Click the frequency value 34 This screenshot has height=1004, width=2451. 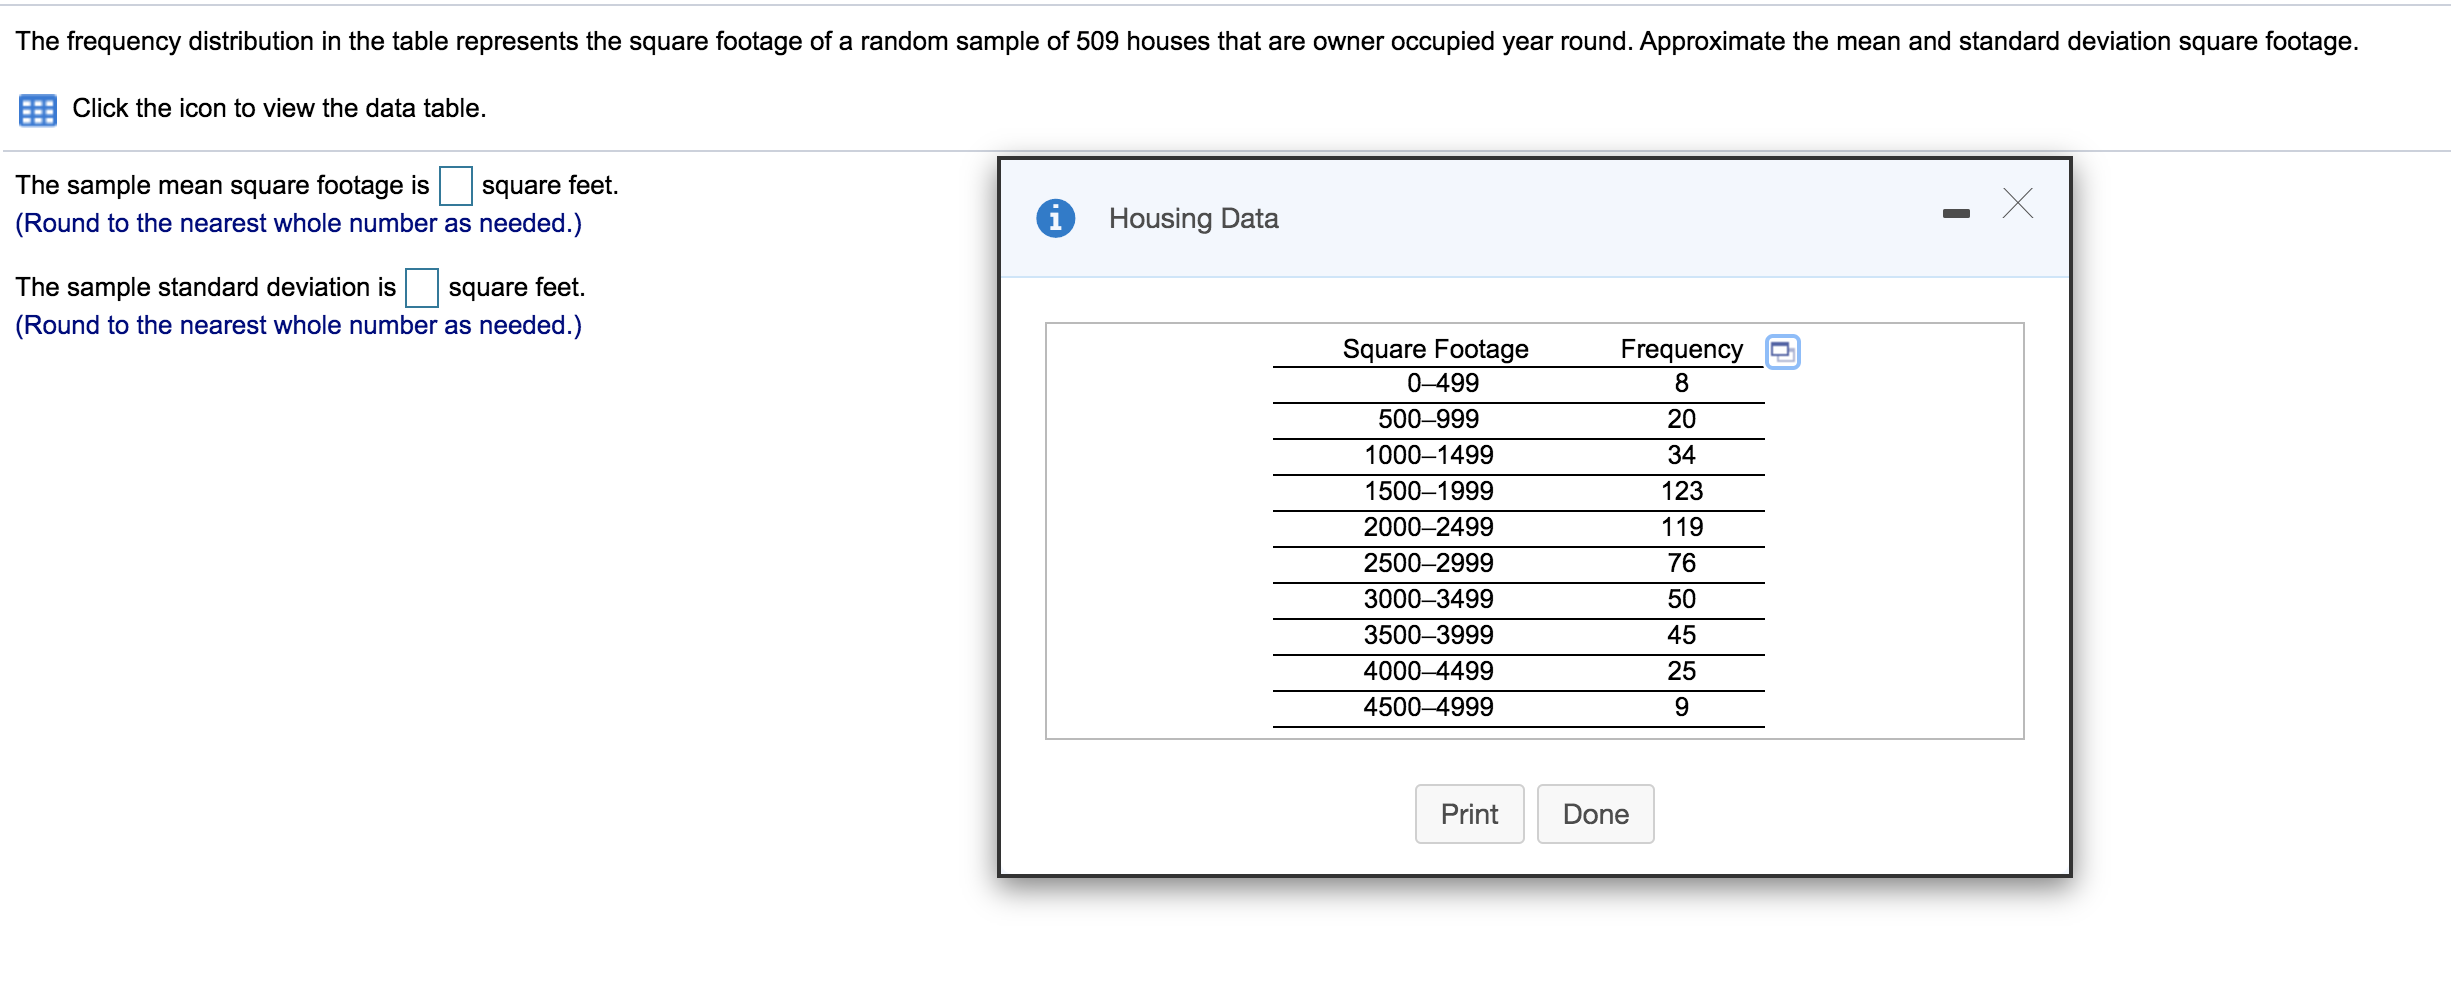coord(1682,455)
